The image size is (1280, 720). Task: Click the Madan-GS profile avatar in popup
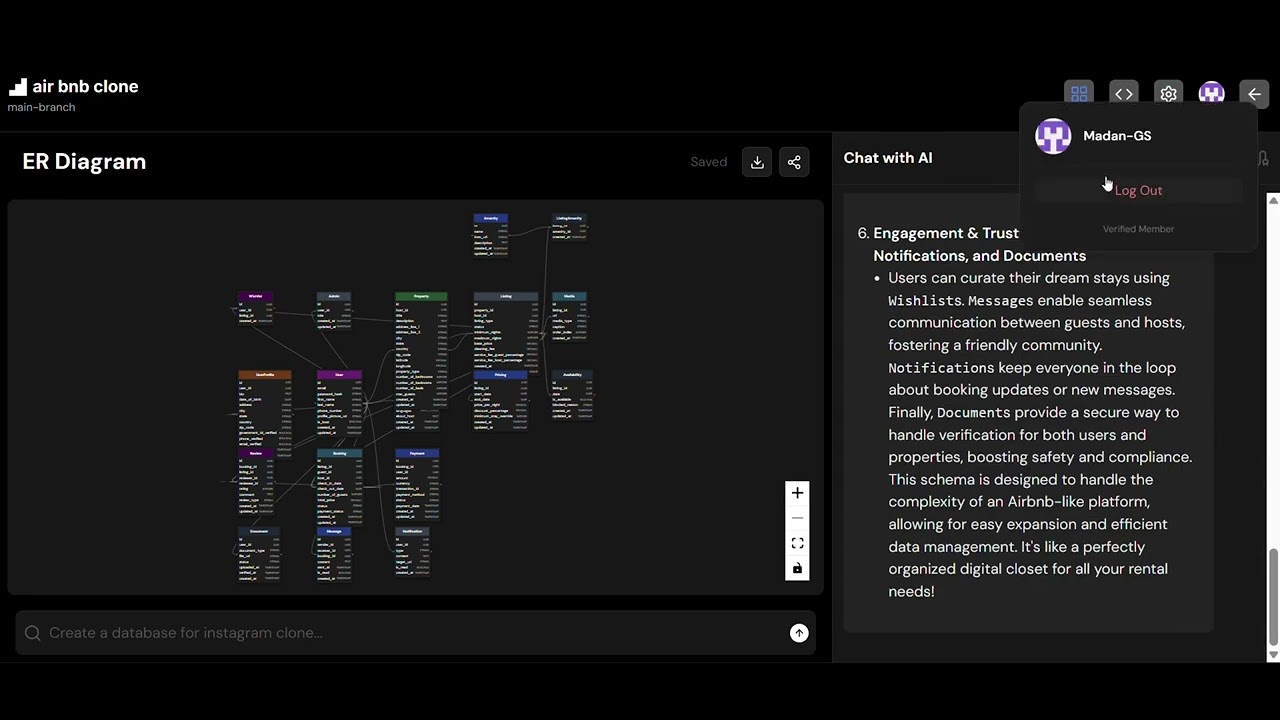[x=1053, y=136]
